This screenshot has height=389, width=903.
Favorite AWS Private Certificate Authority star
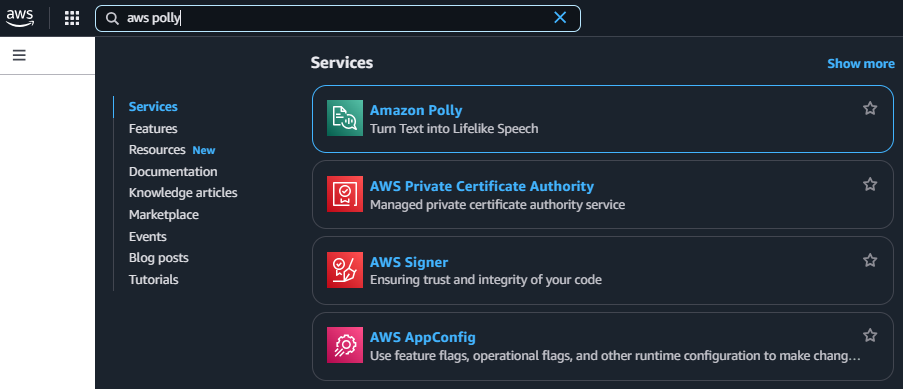pyautogui.click(x=870, y=184)
